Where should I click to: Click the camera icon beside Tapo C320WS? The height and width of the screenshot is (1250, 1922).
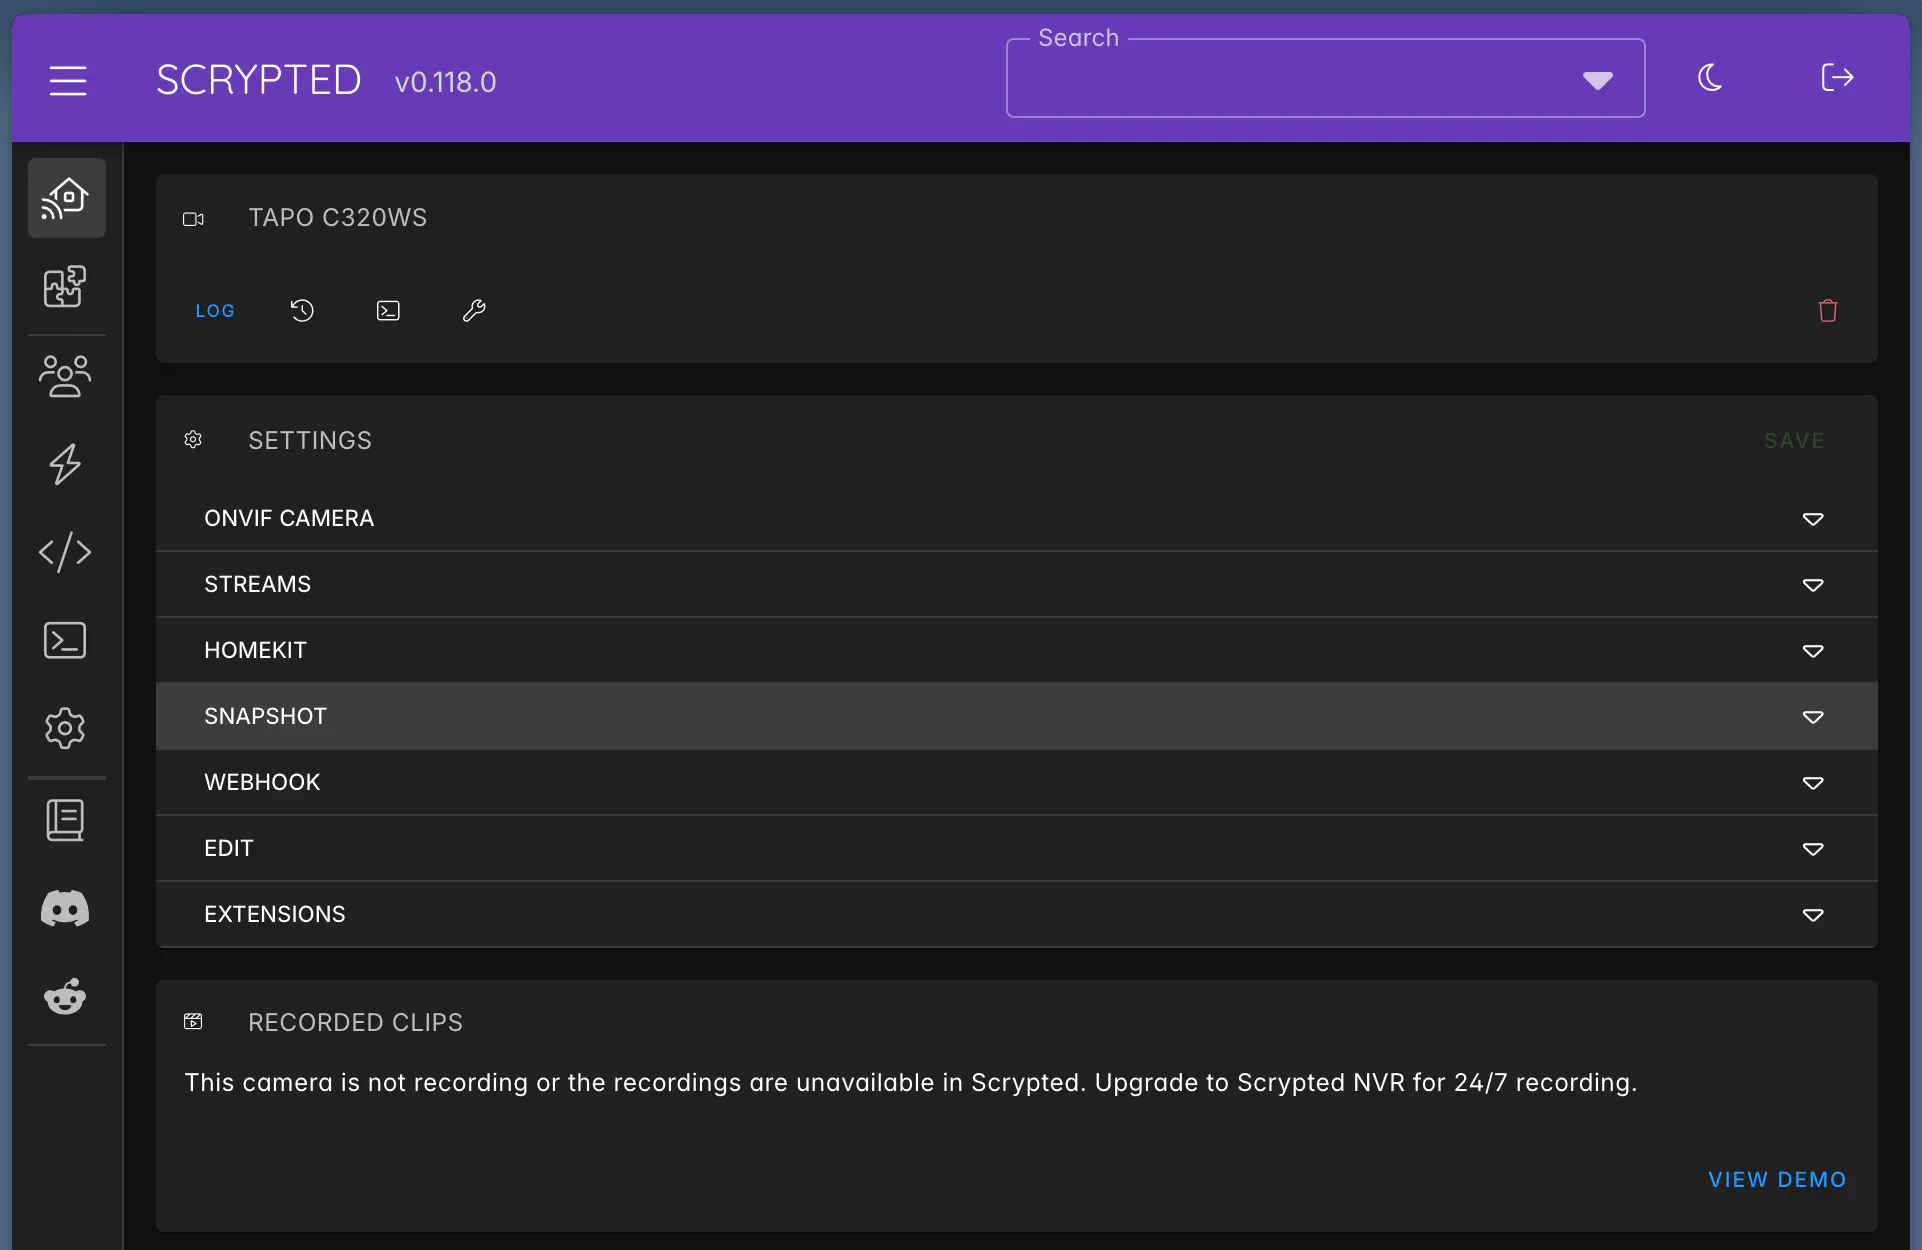point(193,219)
